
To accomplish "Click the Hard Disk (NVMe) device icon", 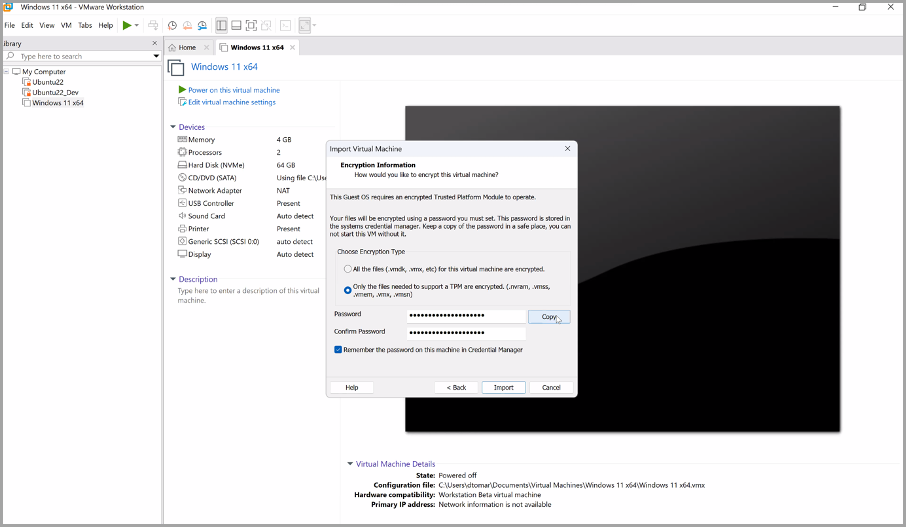I will [x=182, y=165].
